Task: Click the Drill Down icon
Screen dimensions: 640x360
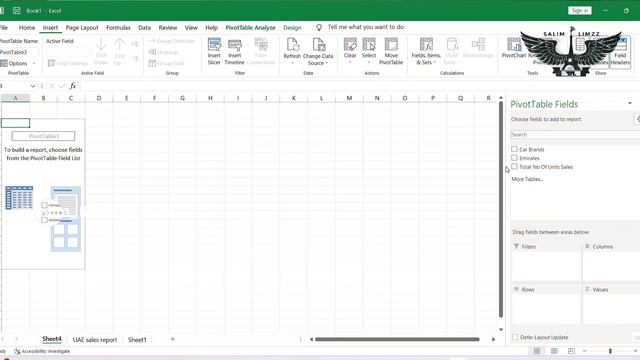Action: pyautogui.click(x=101, y=44)
